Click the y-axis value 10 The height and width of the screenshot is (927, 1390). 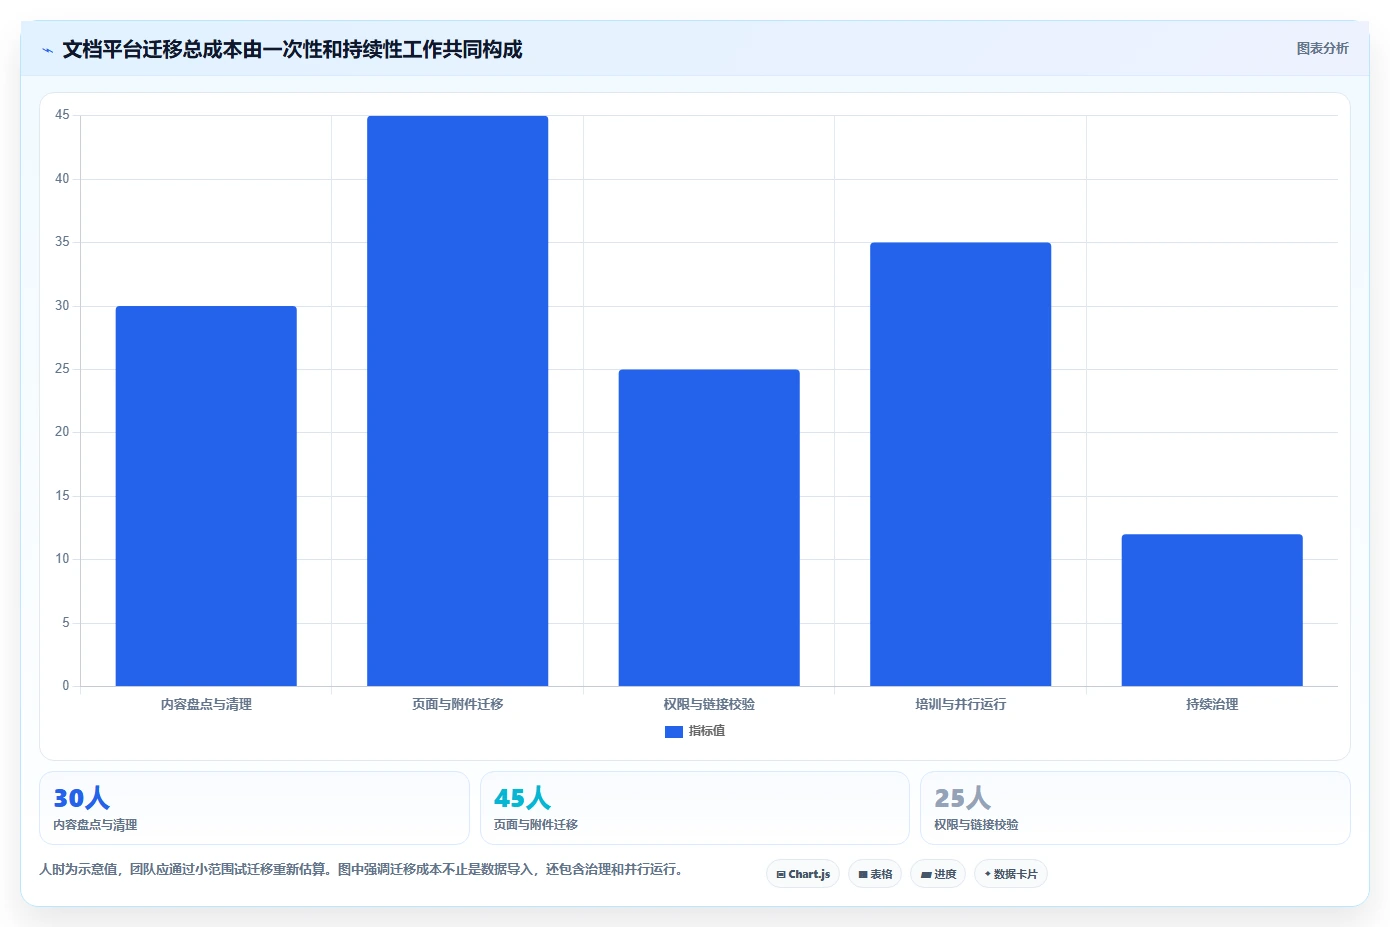[x=62, y=559]
